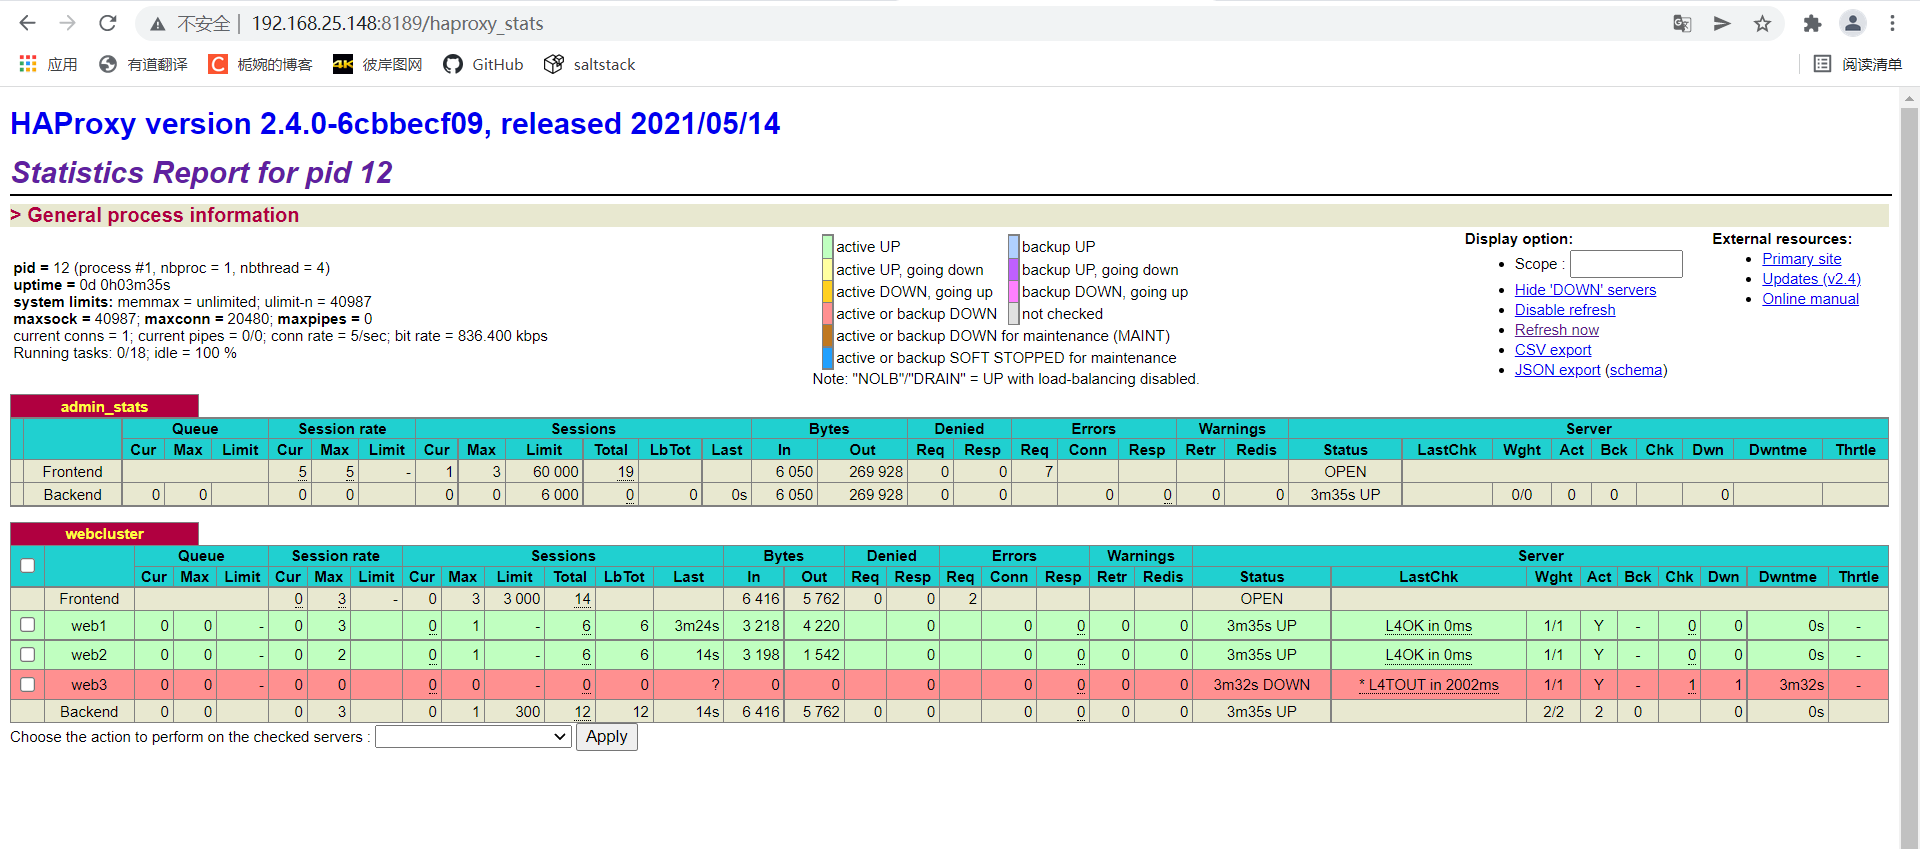Open the Youdao translate bookmark
The height and width of the screenshot is (849, 1920).
(x=143, y=64)
